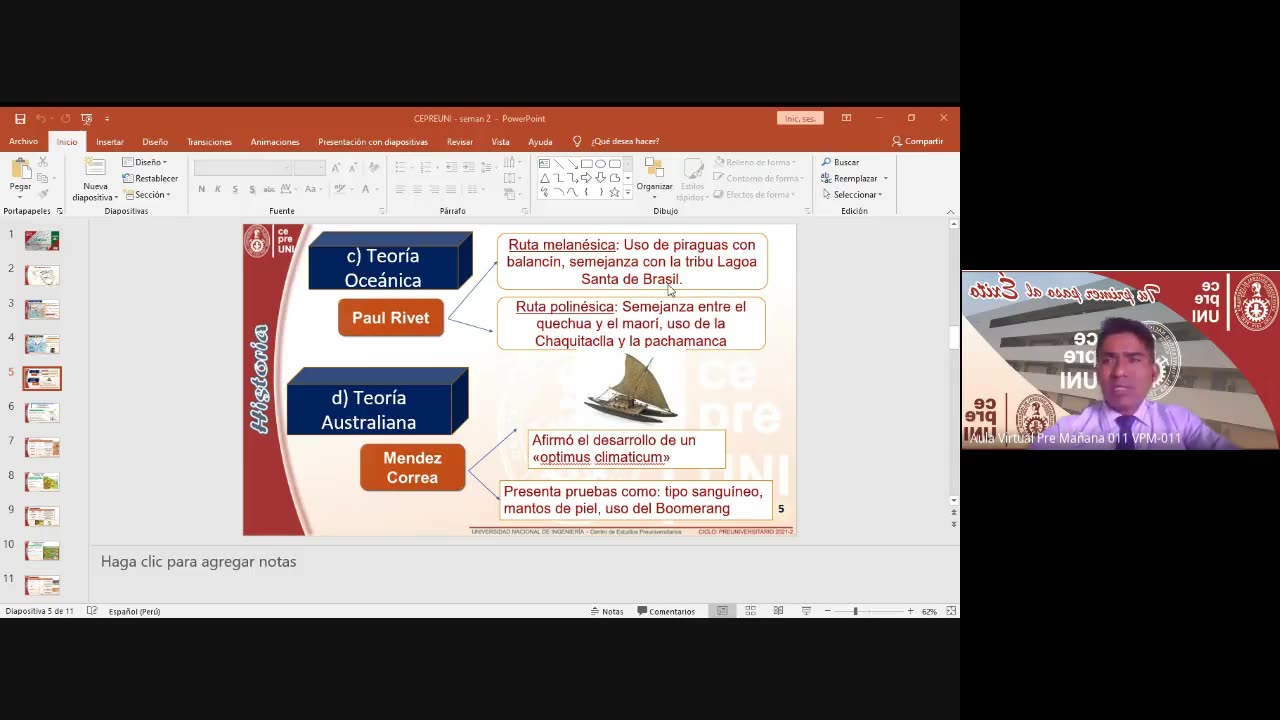Switch to the Vista tab
The image size is (1280, 720).
tap(500, 141)
